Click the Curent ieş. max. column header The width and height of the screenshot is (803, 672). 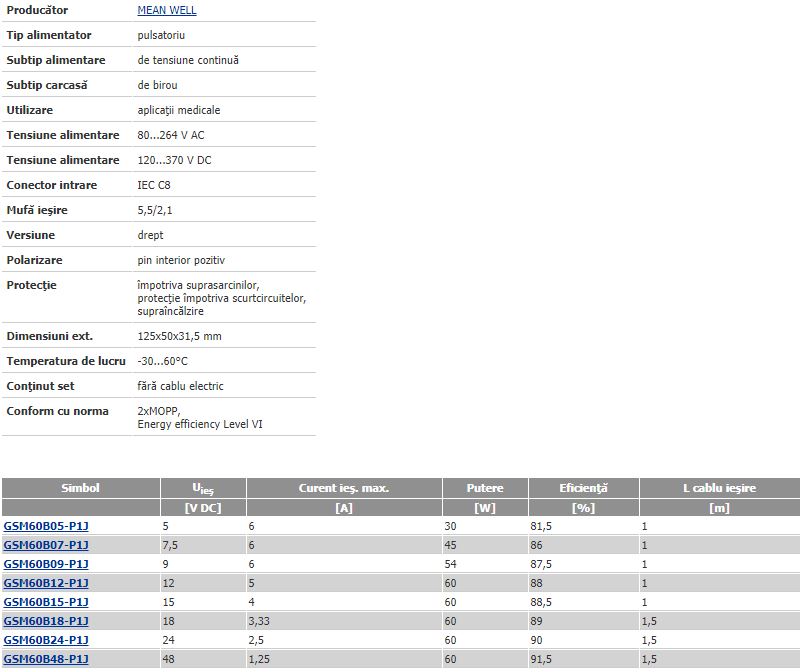(x=343, y=488)
